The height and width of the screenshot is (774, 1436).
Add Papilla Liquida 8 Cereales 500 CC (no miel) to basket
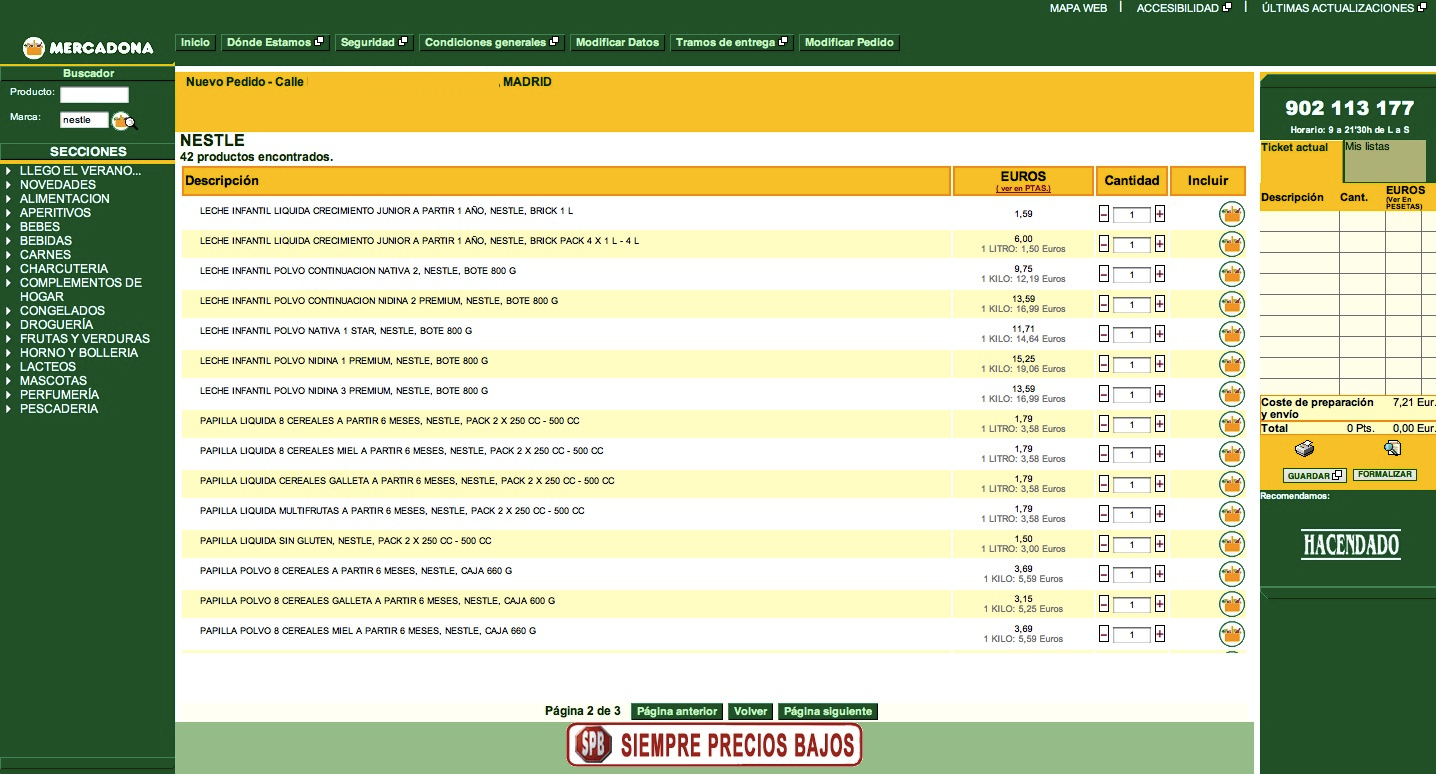point(1232,424)
